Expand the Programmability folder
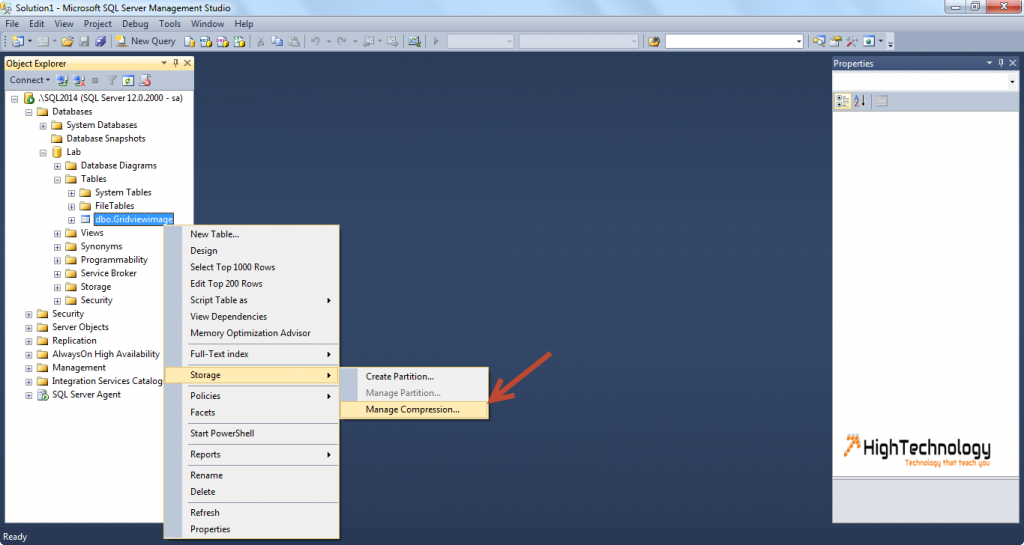The image size is (1024, 545). pyautogui.click(x=57, y=260)
